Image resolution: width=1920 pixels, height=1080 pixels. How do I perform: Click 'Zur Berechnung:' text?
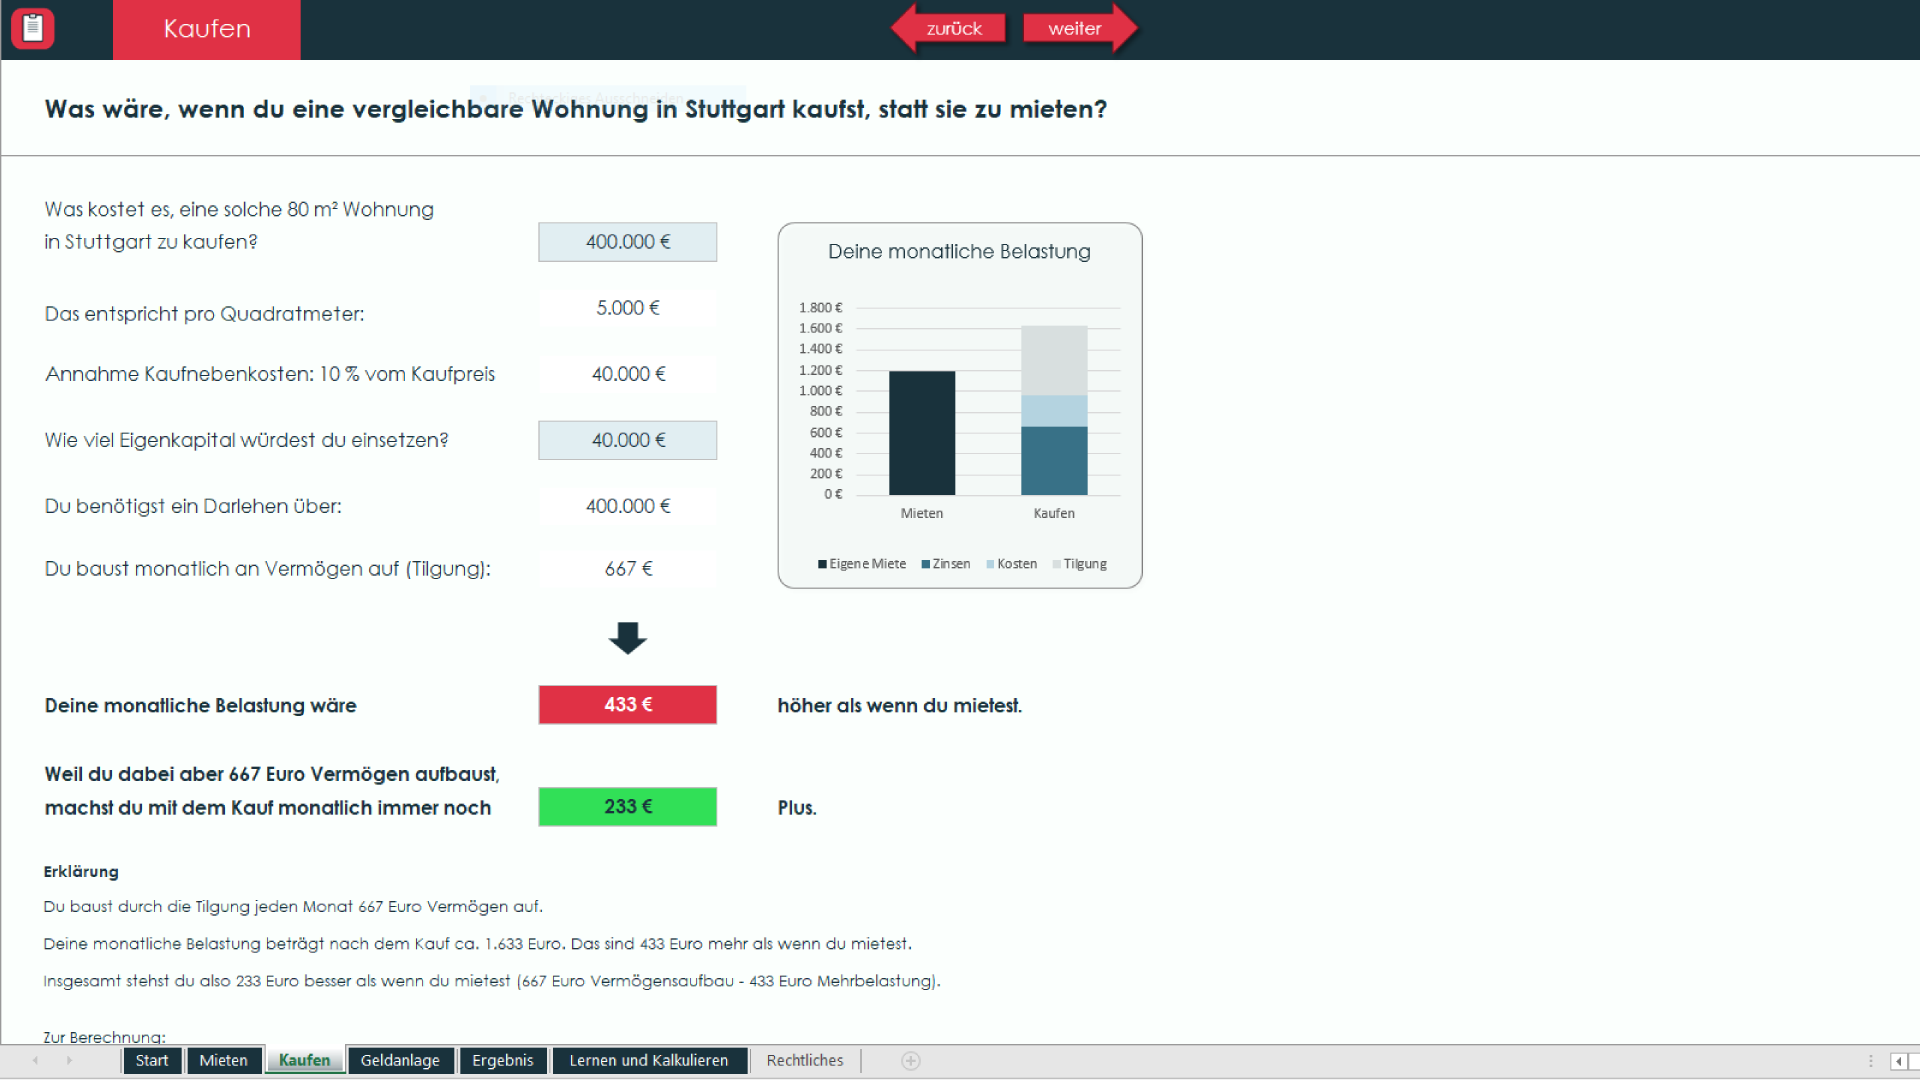[x=104, y=1037]
